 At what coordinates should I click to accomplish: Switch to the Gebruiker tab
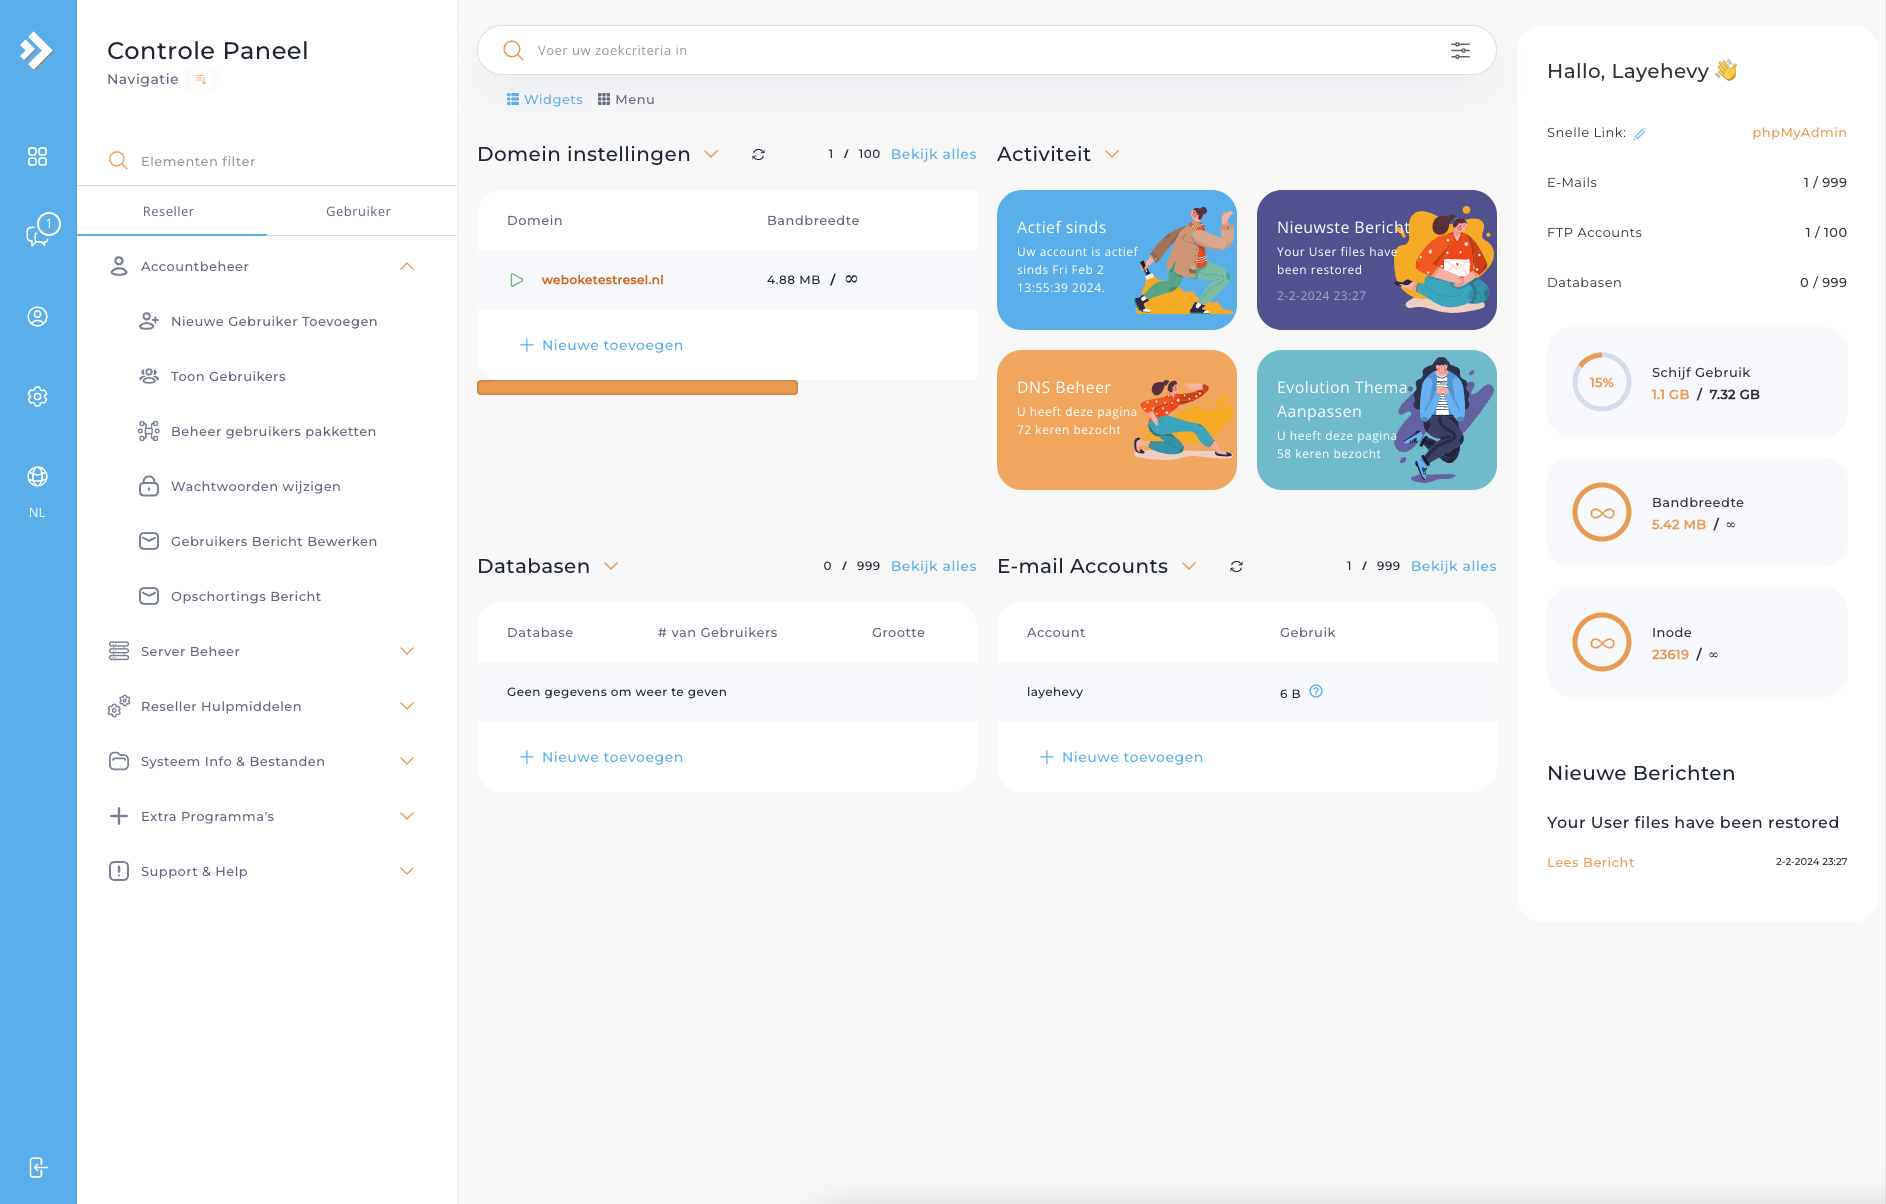(357, 211)
